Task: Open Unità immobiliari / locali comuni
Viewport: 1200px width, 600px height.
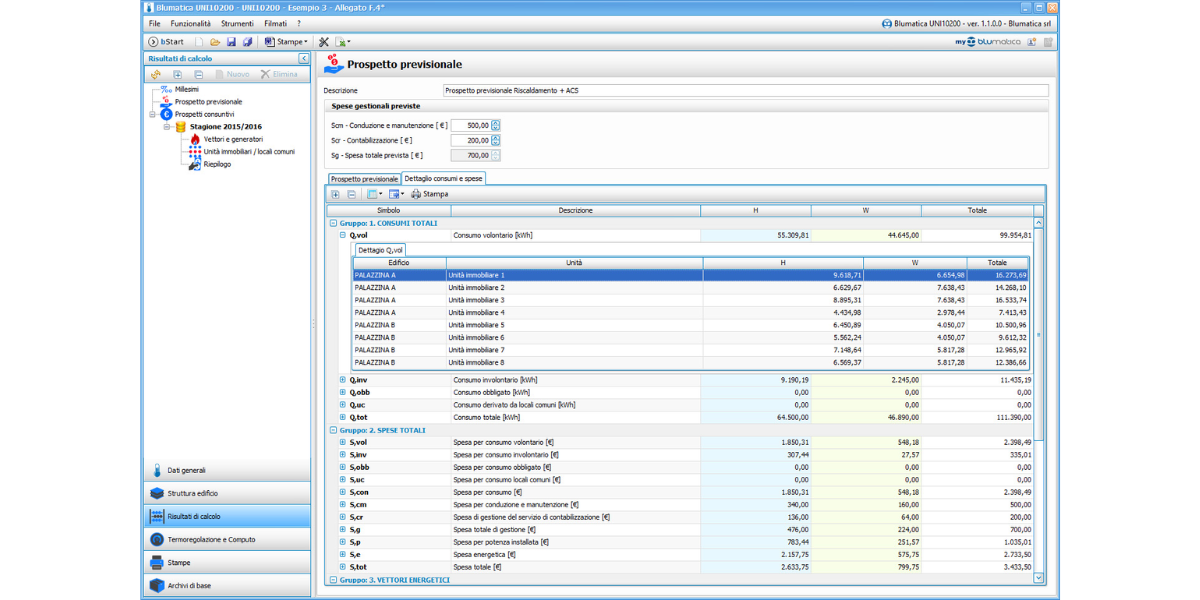Action: point(248,152)
